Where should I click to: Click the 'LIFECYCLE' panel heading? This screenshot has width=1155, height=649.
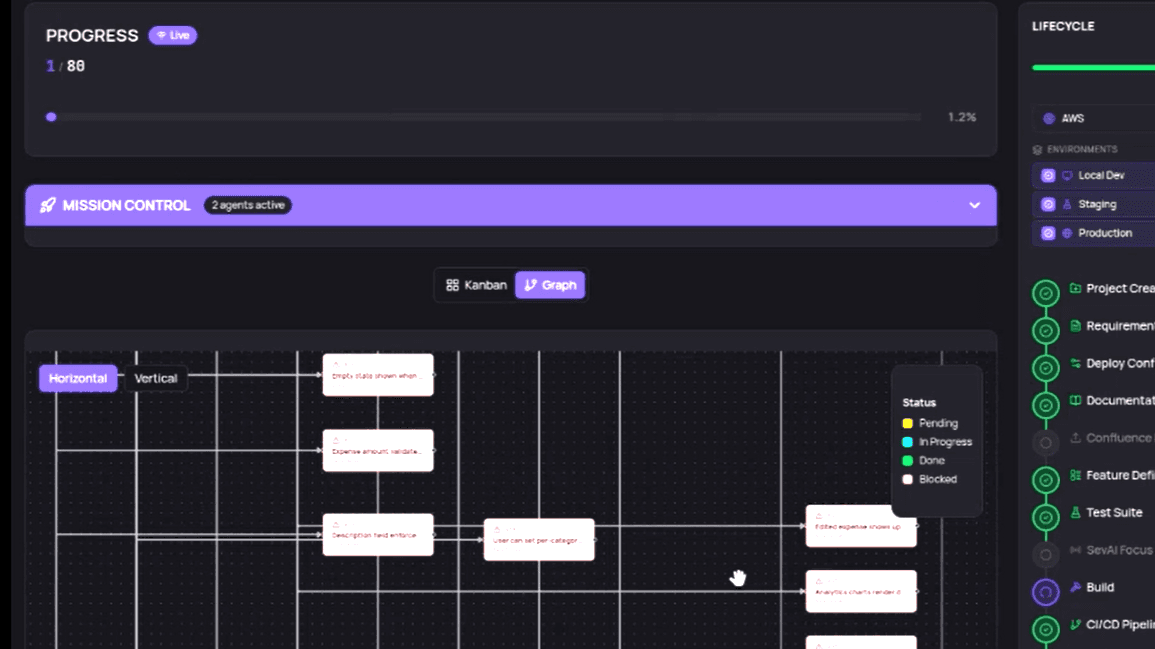click(x=1063, y=27)
